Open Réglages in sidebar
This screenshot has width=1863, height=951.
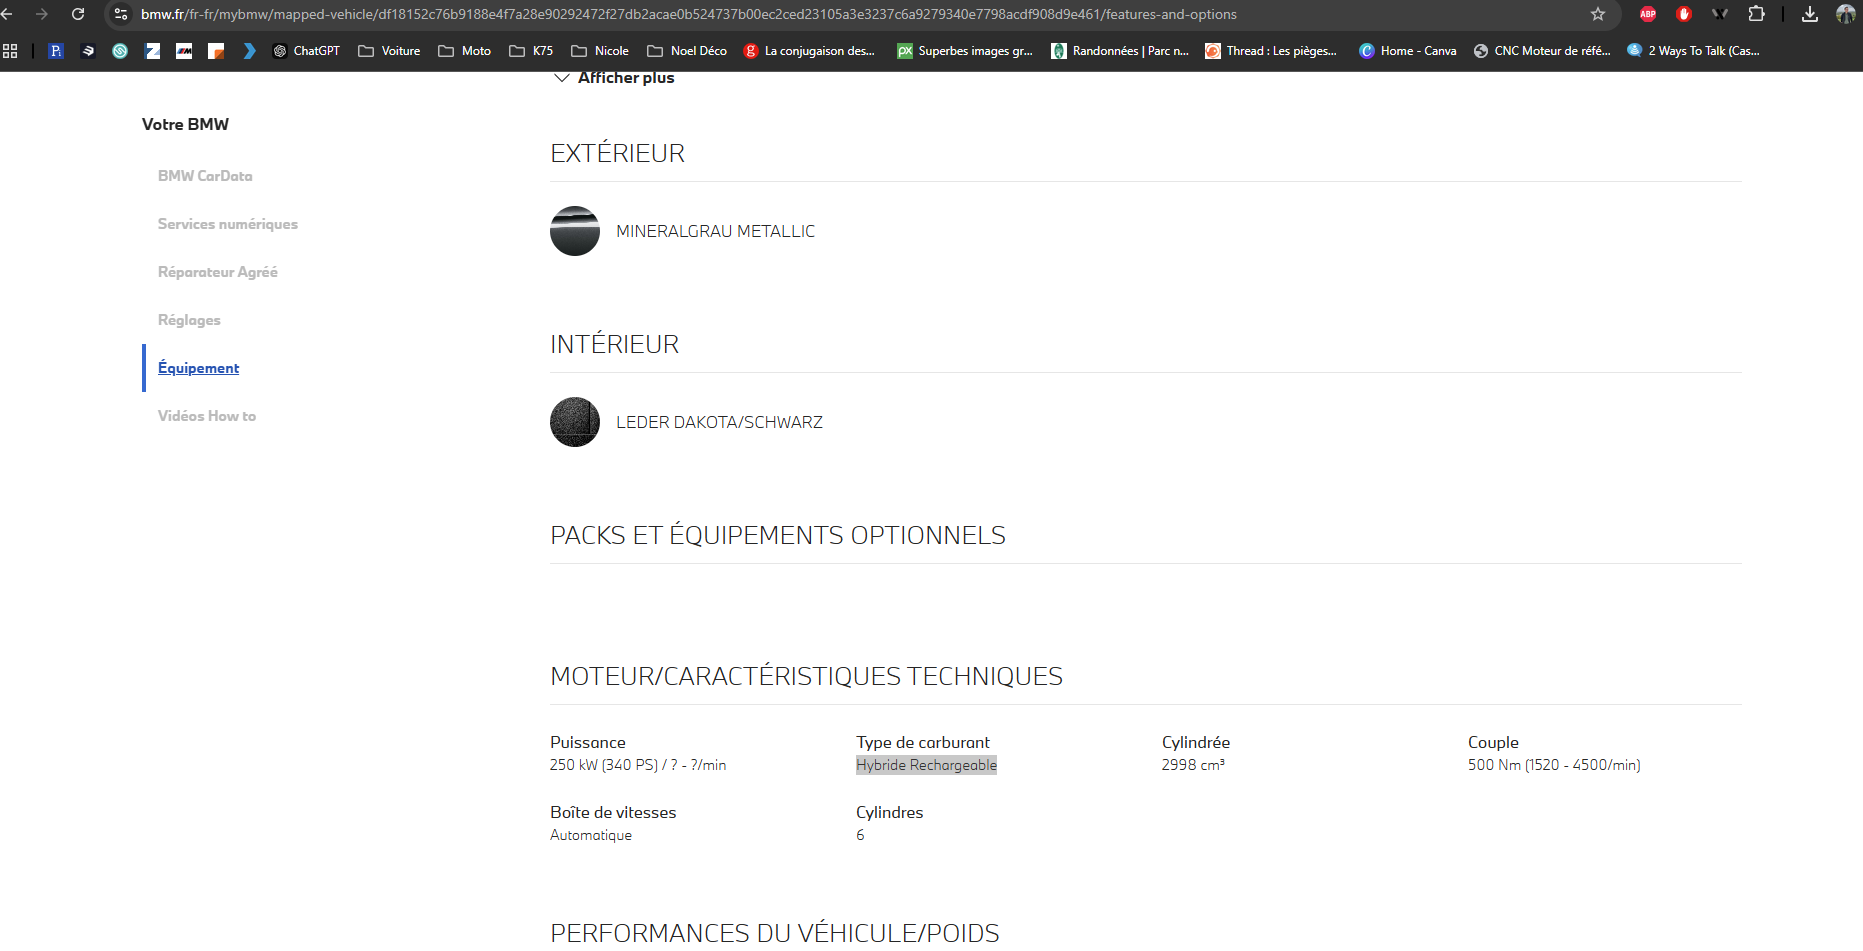189,320
